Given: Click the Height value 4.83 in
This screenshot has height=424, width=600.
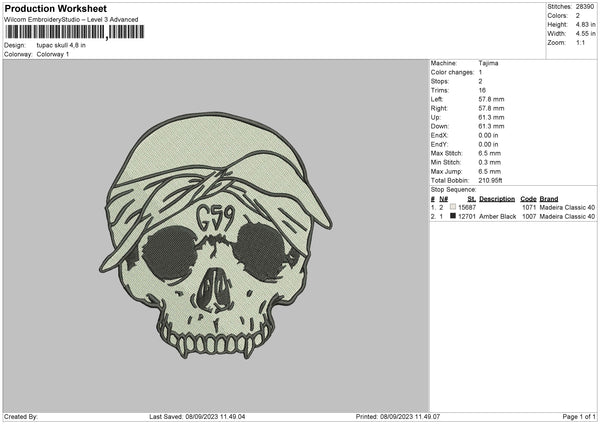Looking at the screenshot, I should 585,24.
